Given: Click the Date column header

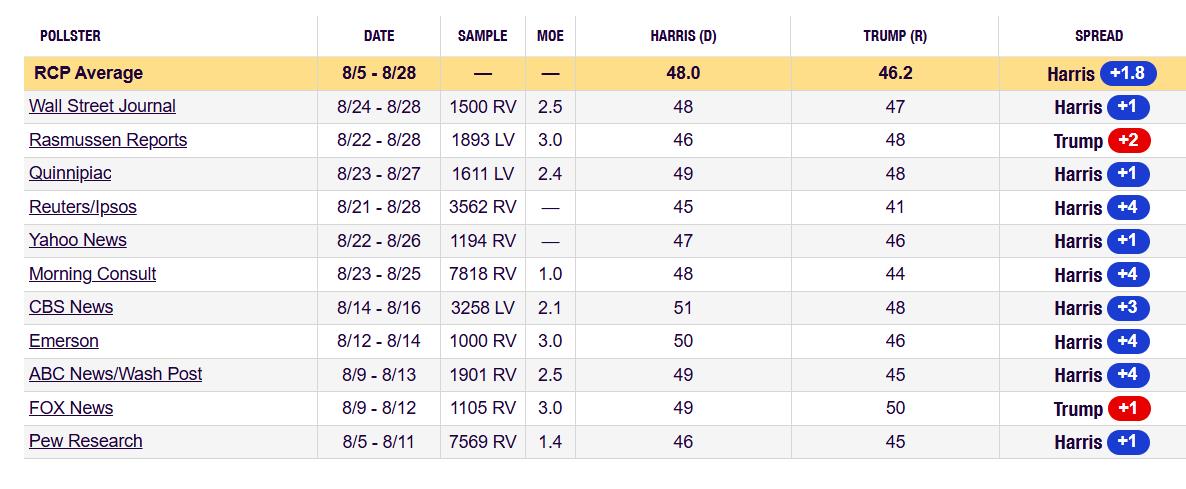Looking at the screenshot, I should point(379,36).
